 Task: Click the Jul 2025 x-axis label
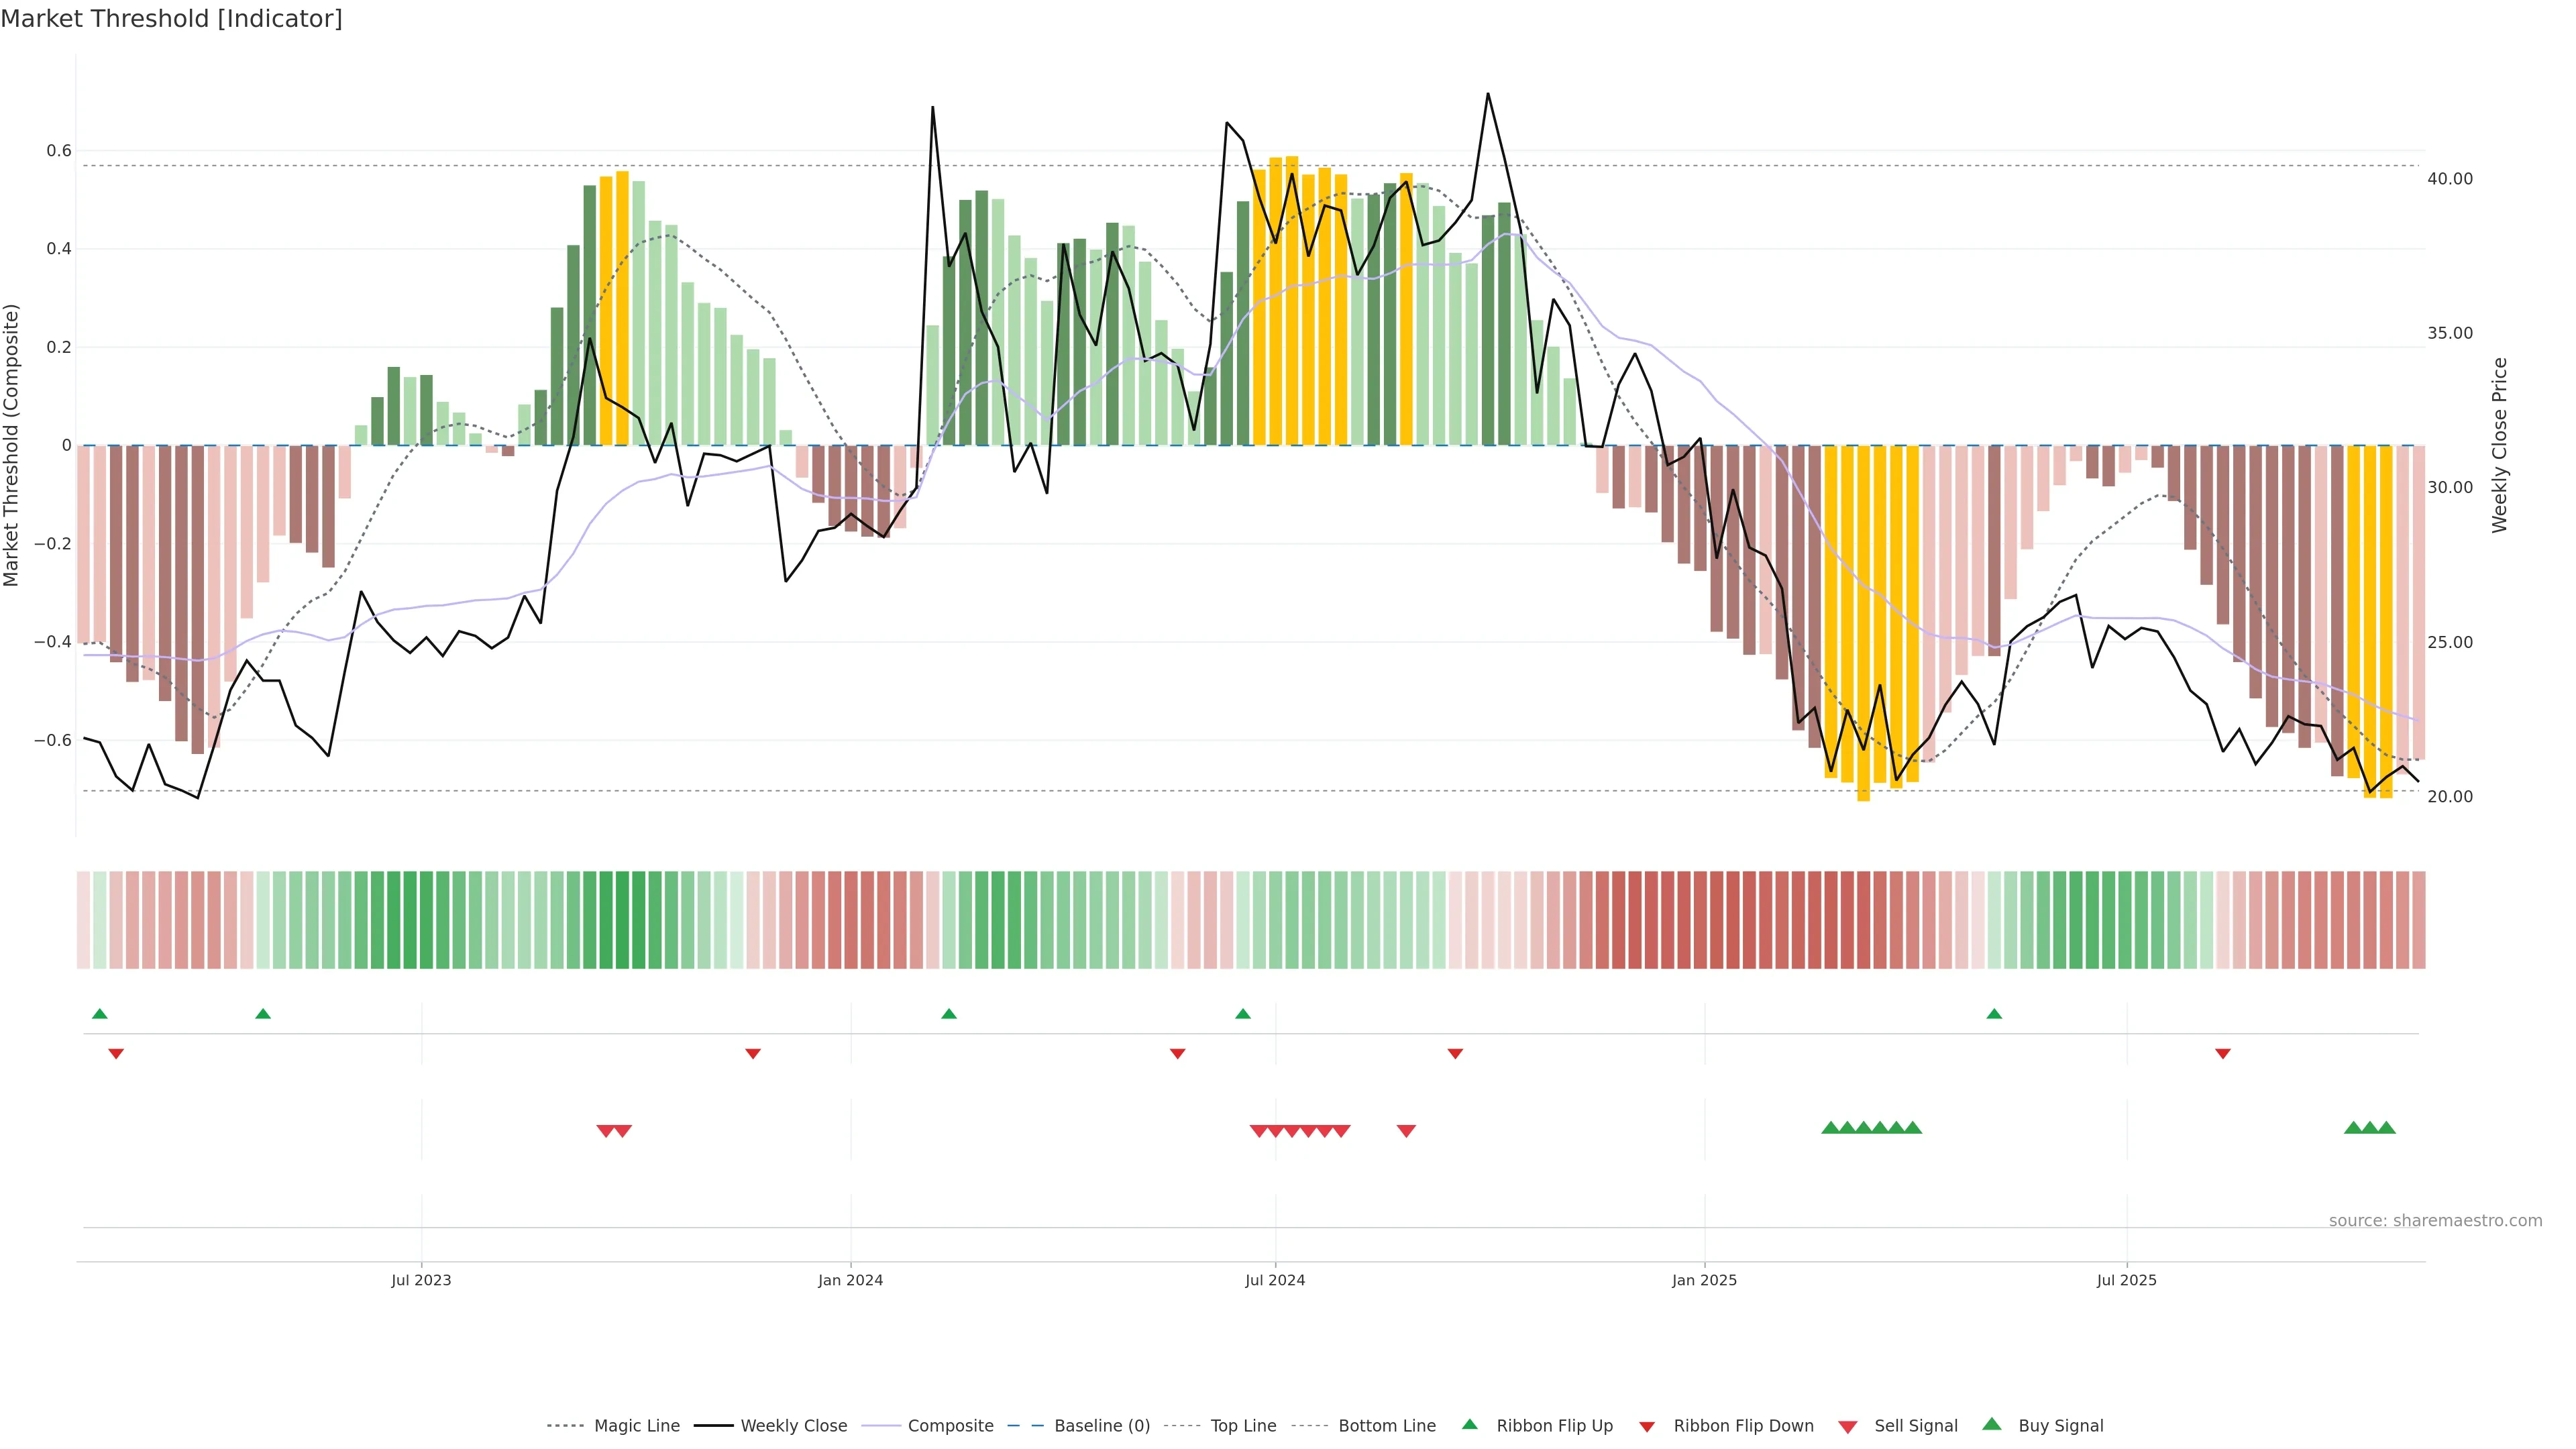click(2126, 1280)
